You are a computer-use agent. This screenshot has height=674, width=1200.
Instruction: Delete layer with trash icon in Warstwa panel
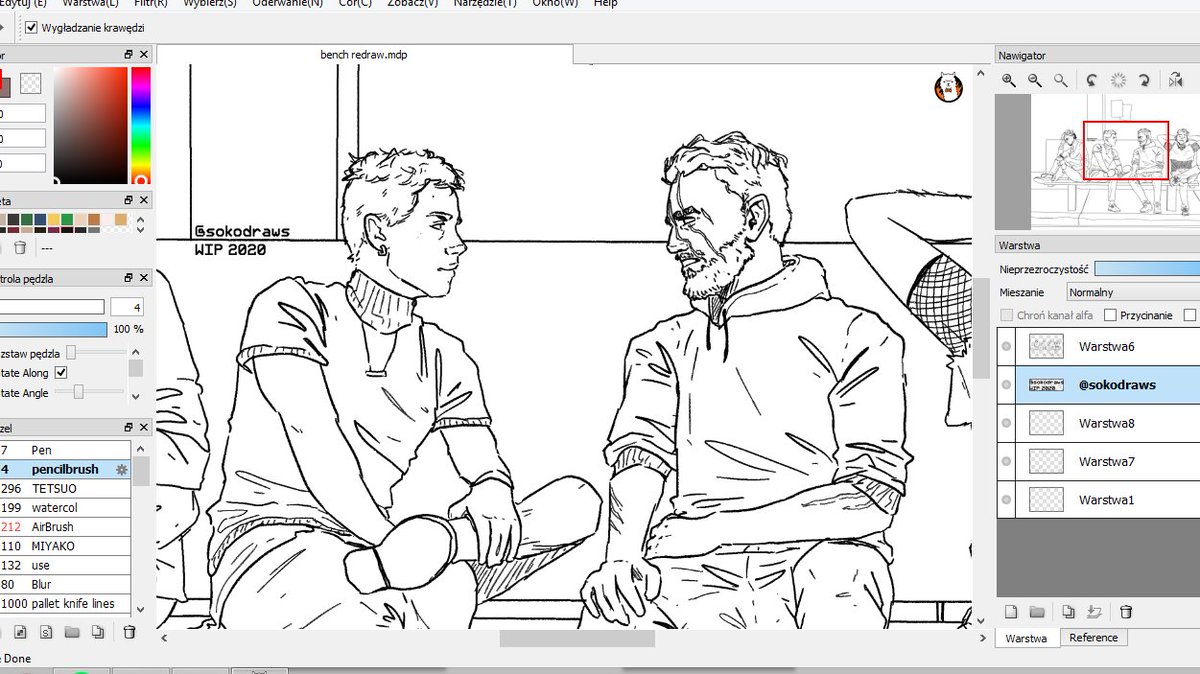point(1126,611)
